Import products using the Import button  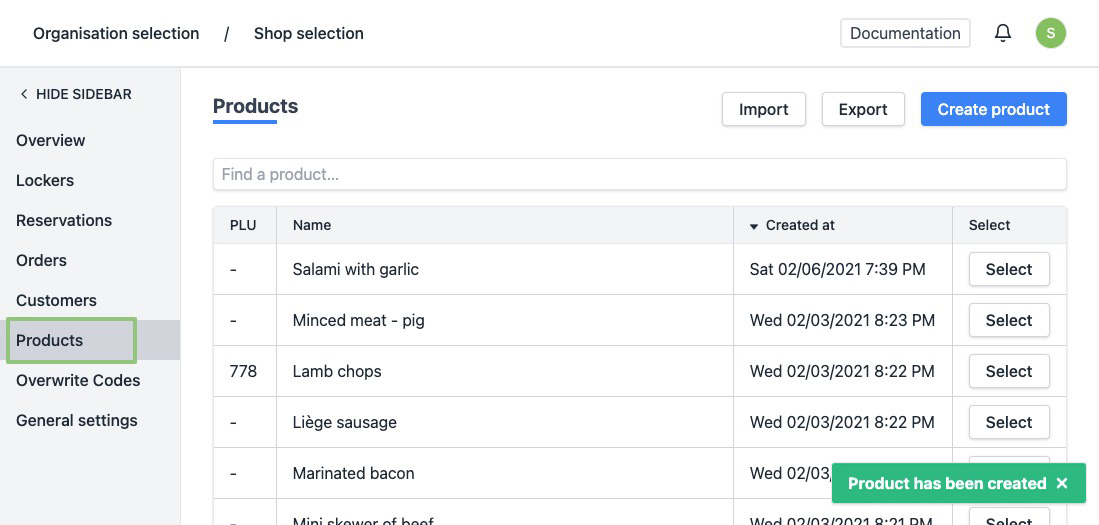pyautogui.click(x=763, y=109)
